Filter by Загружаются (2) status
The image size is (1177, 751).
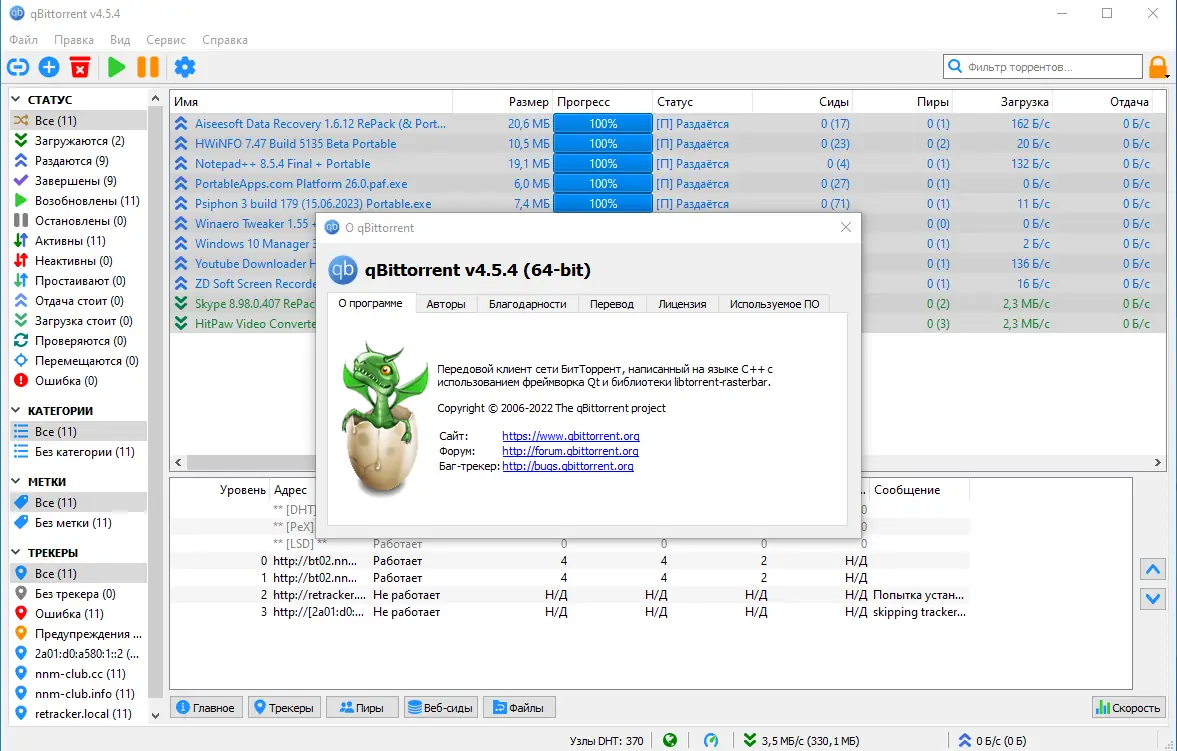(78, 140)
